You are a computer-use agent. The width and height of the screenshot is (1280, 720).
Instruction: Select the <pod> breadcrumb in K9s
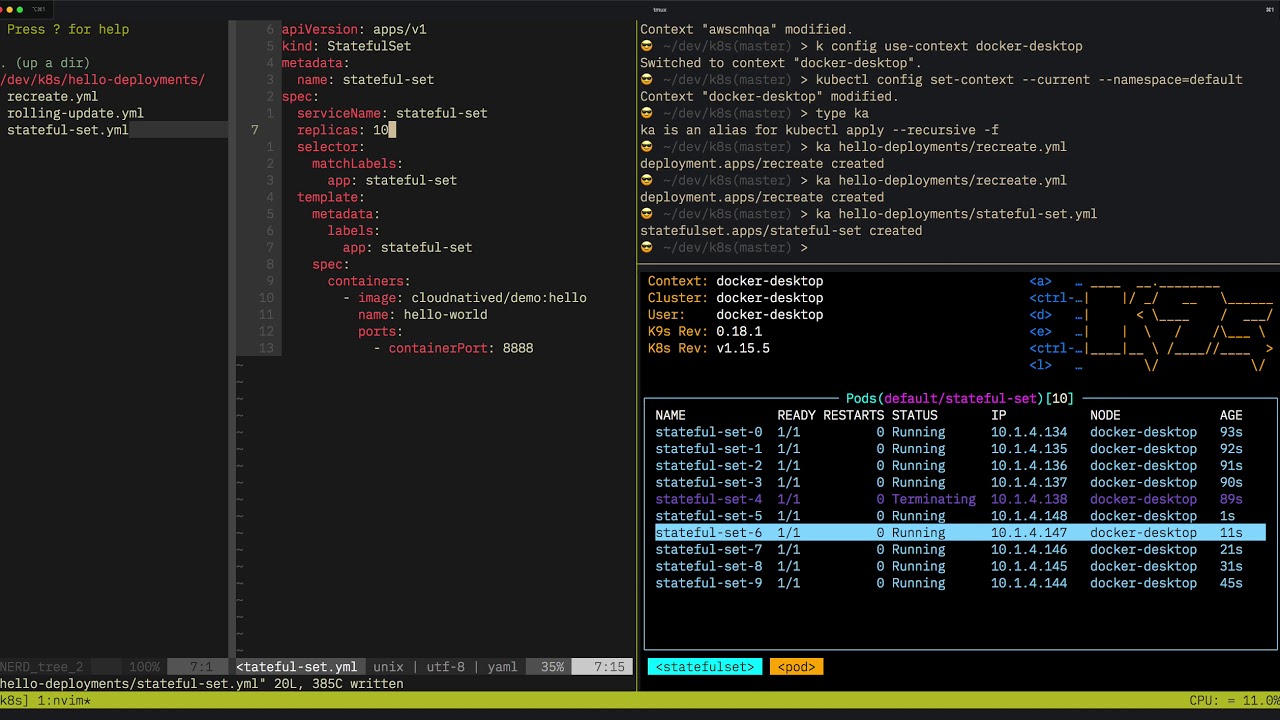pos(796,667)
